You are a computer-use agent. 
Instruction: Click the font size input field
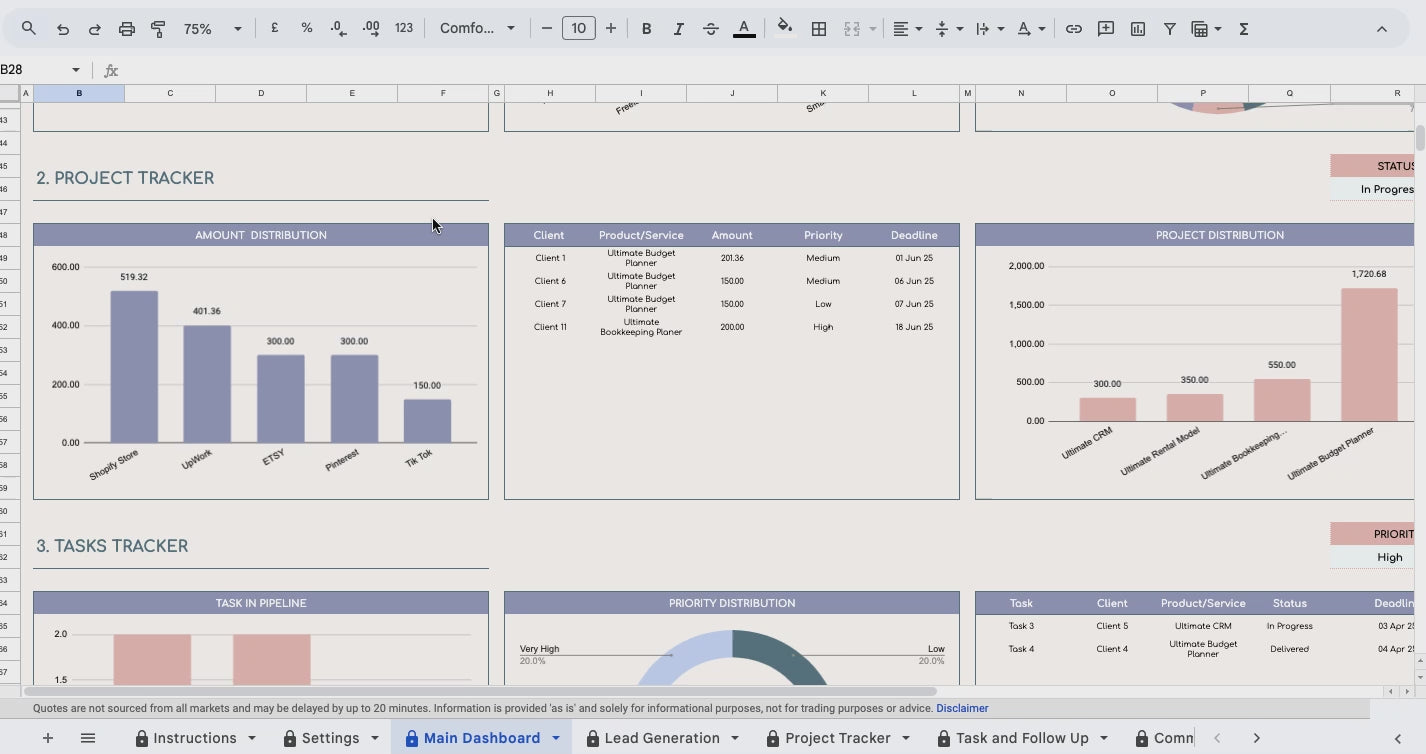578,29
